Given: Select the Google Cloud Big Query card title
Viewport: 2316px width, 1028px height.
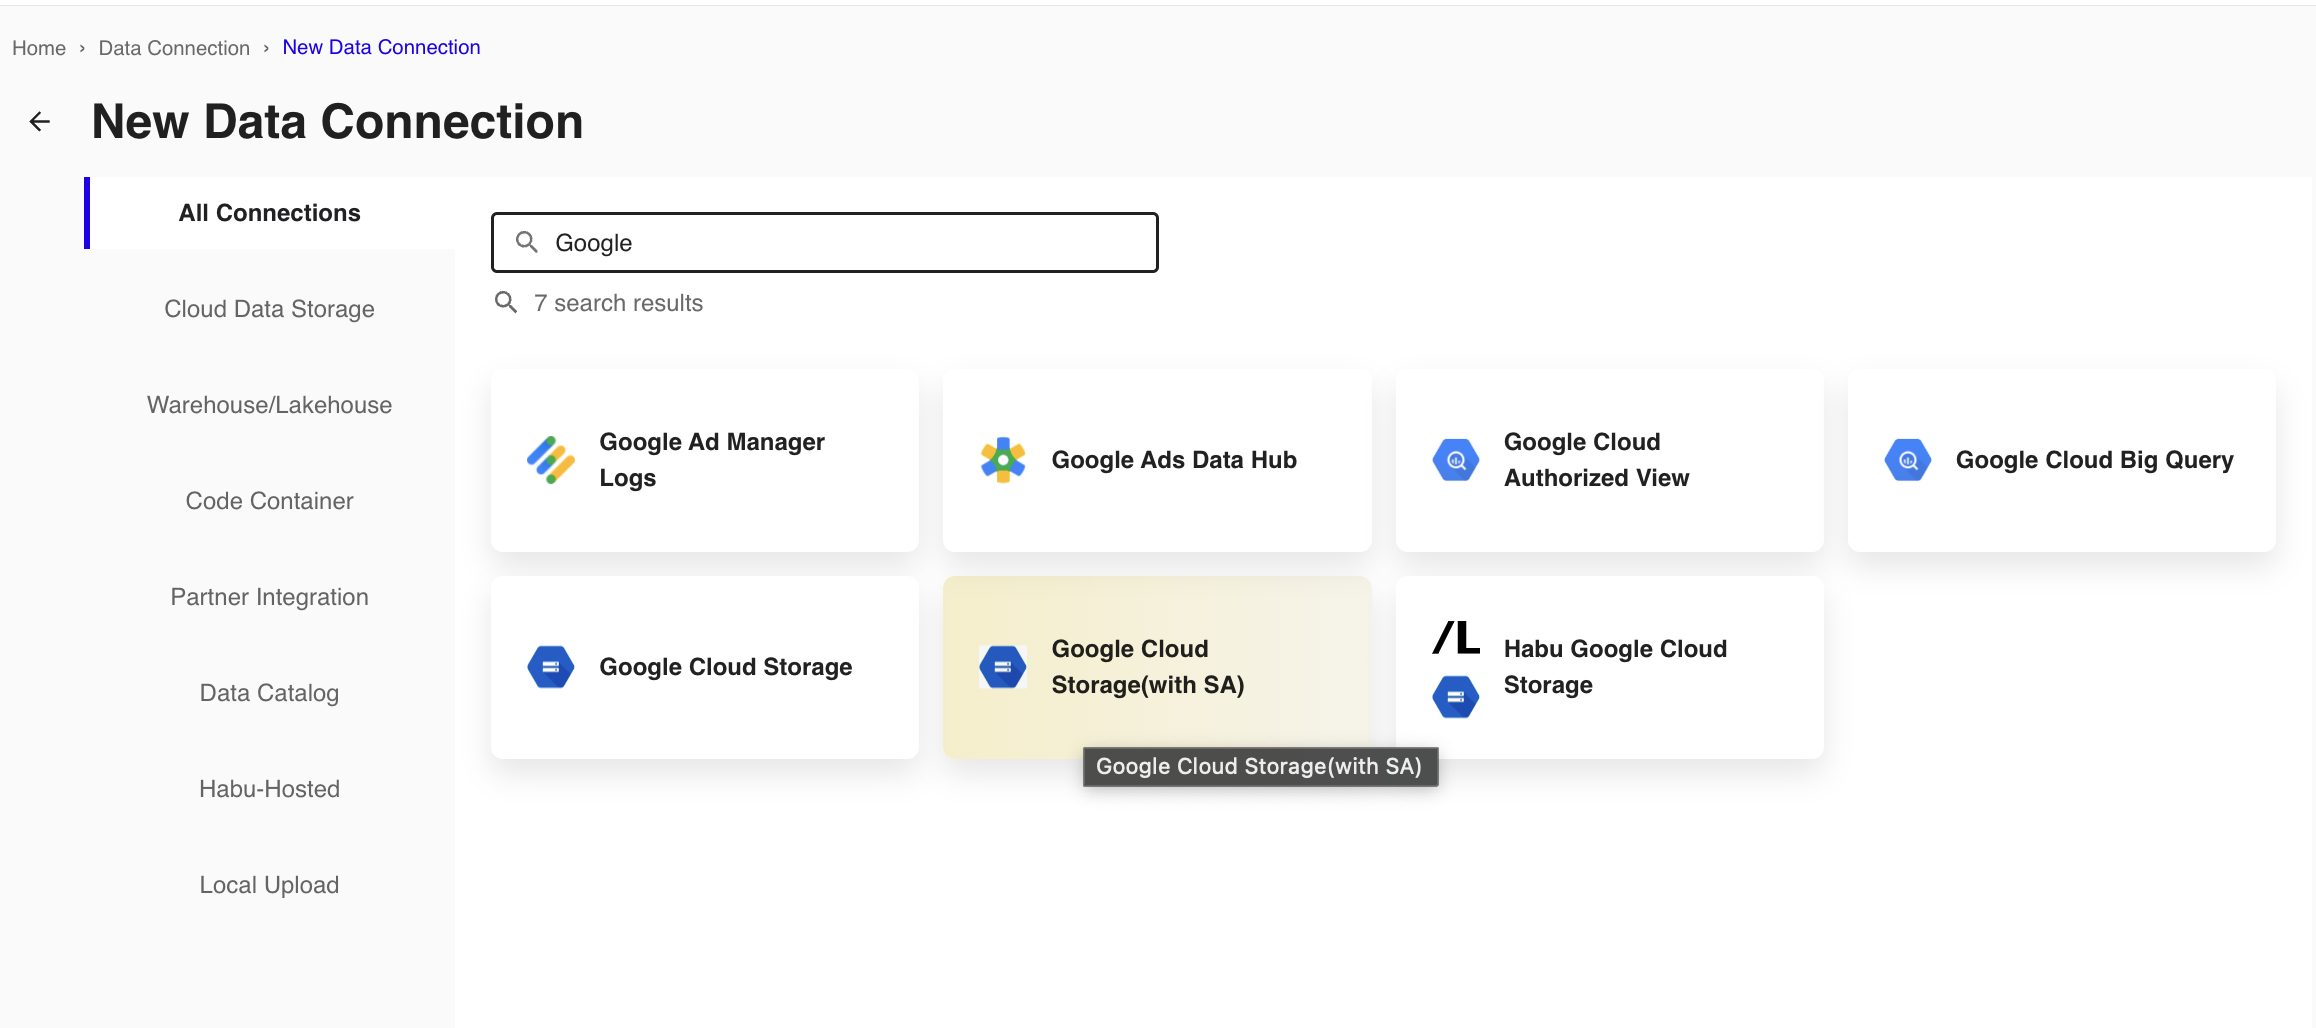Looking at the screenshot, I should (x=2095, y=460).
